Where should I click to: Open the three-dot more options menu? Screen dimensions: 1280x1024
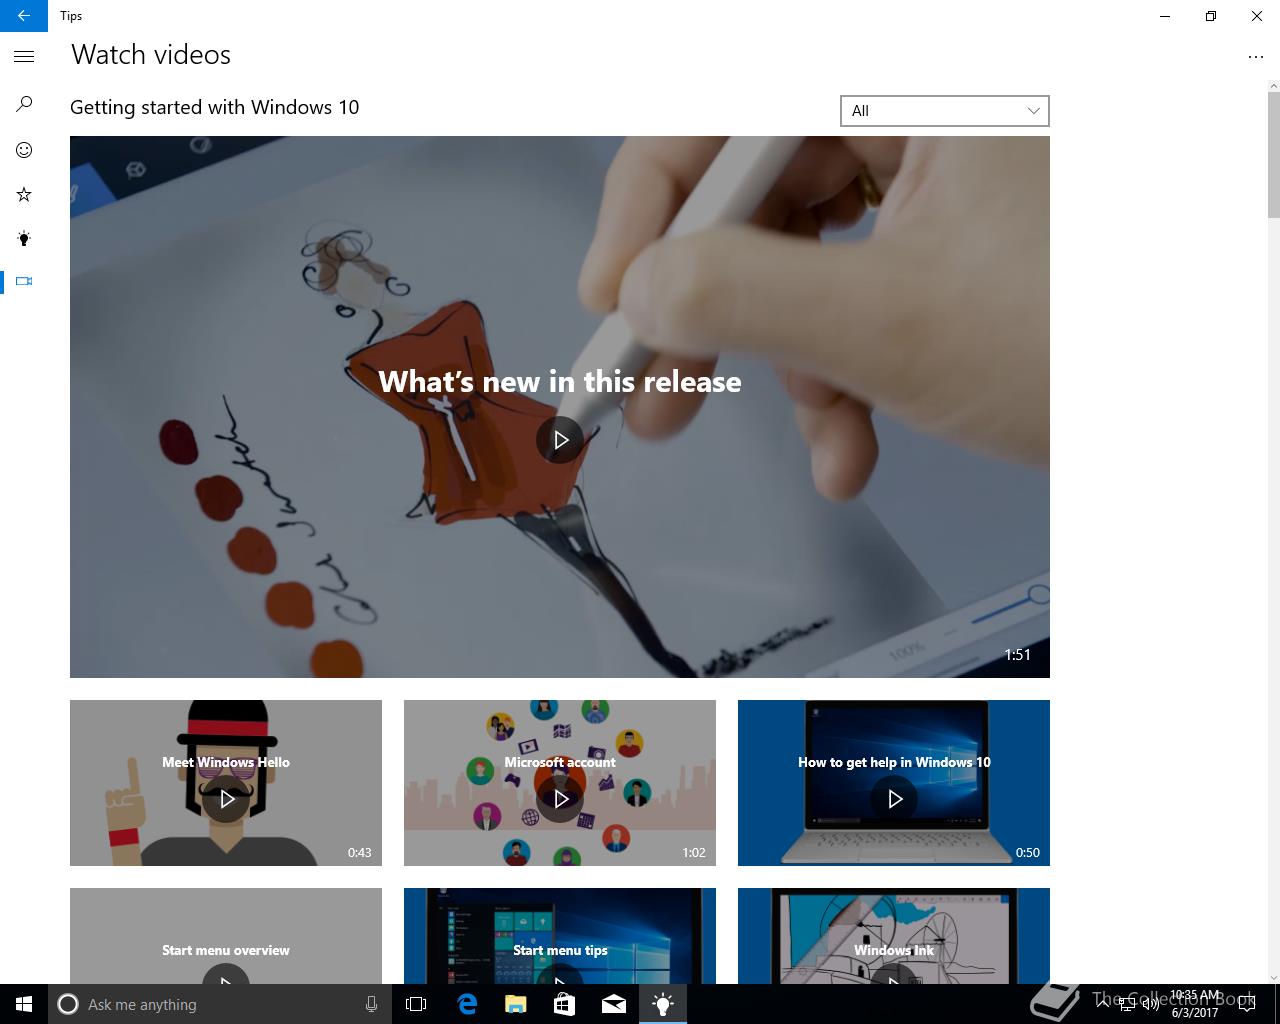pos(1256,57)
